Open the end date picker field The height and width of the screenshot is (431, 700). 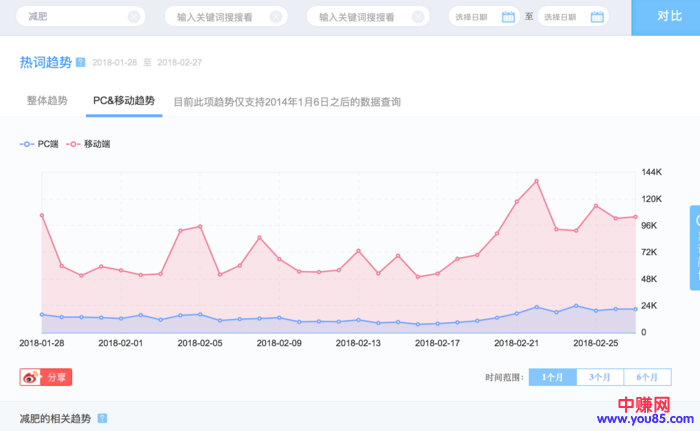tap(565, 17)
